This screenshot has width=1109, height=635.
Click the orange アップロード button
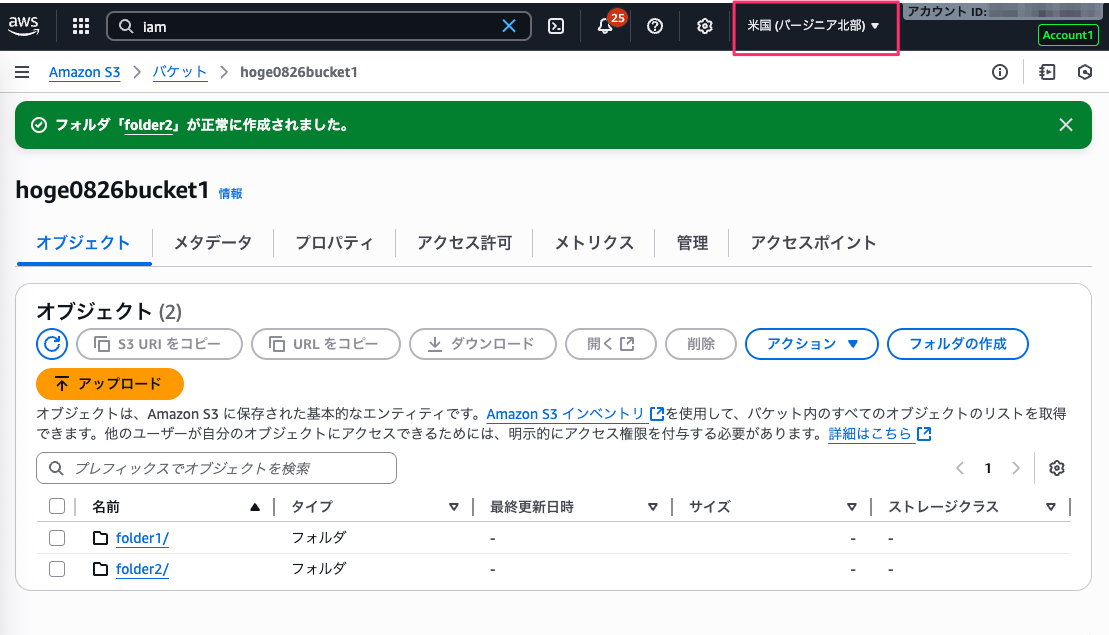(110, 384)
